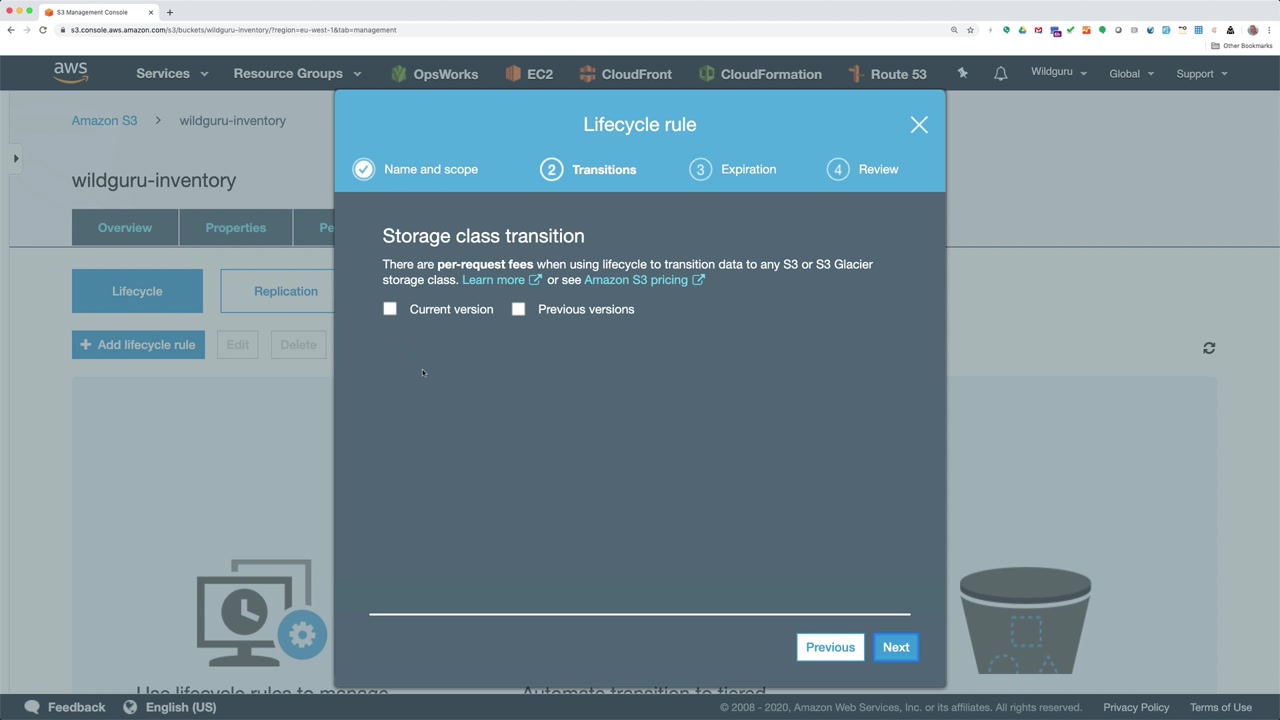The height and width of the screenshot is (720, 1280).
Task: Open the Wildguru account dropdown
Action: tap(1059, 72)
